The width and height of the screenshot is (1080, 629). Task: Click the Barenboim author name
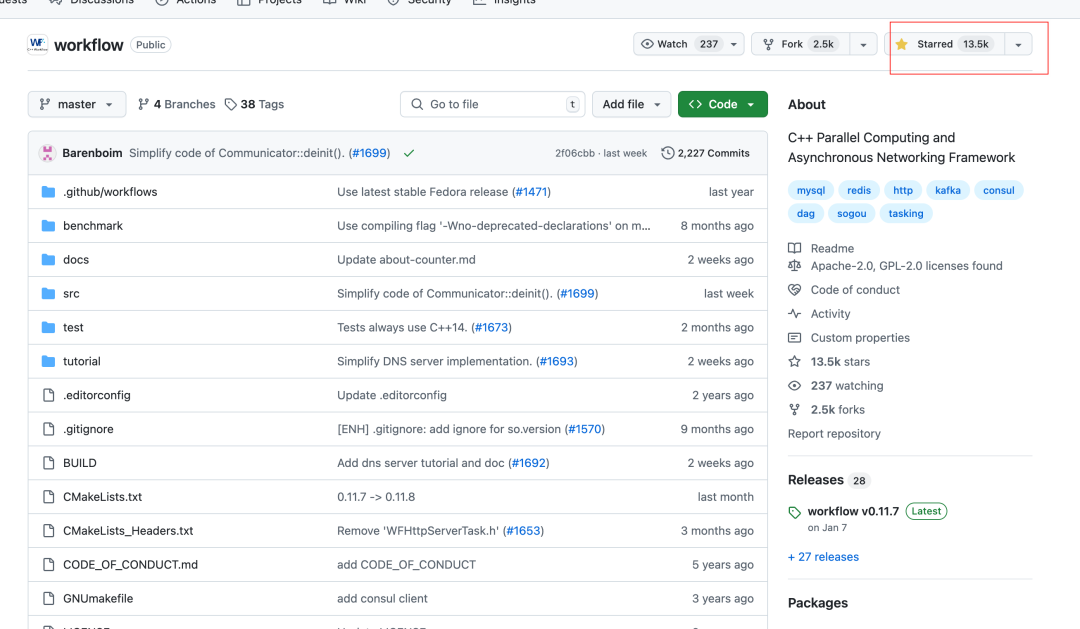tap(92, 153)
